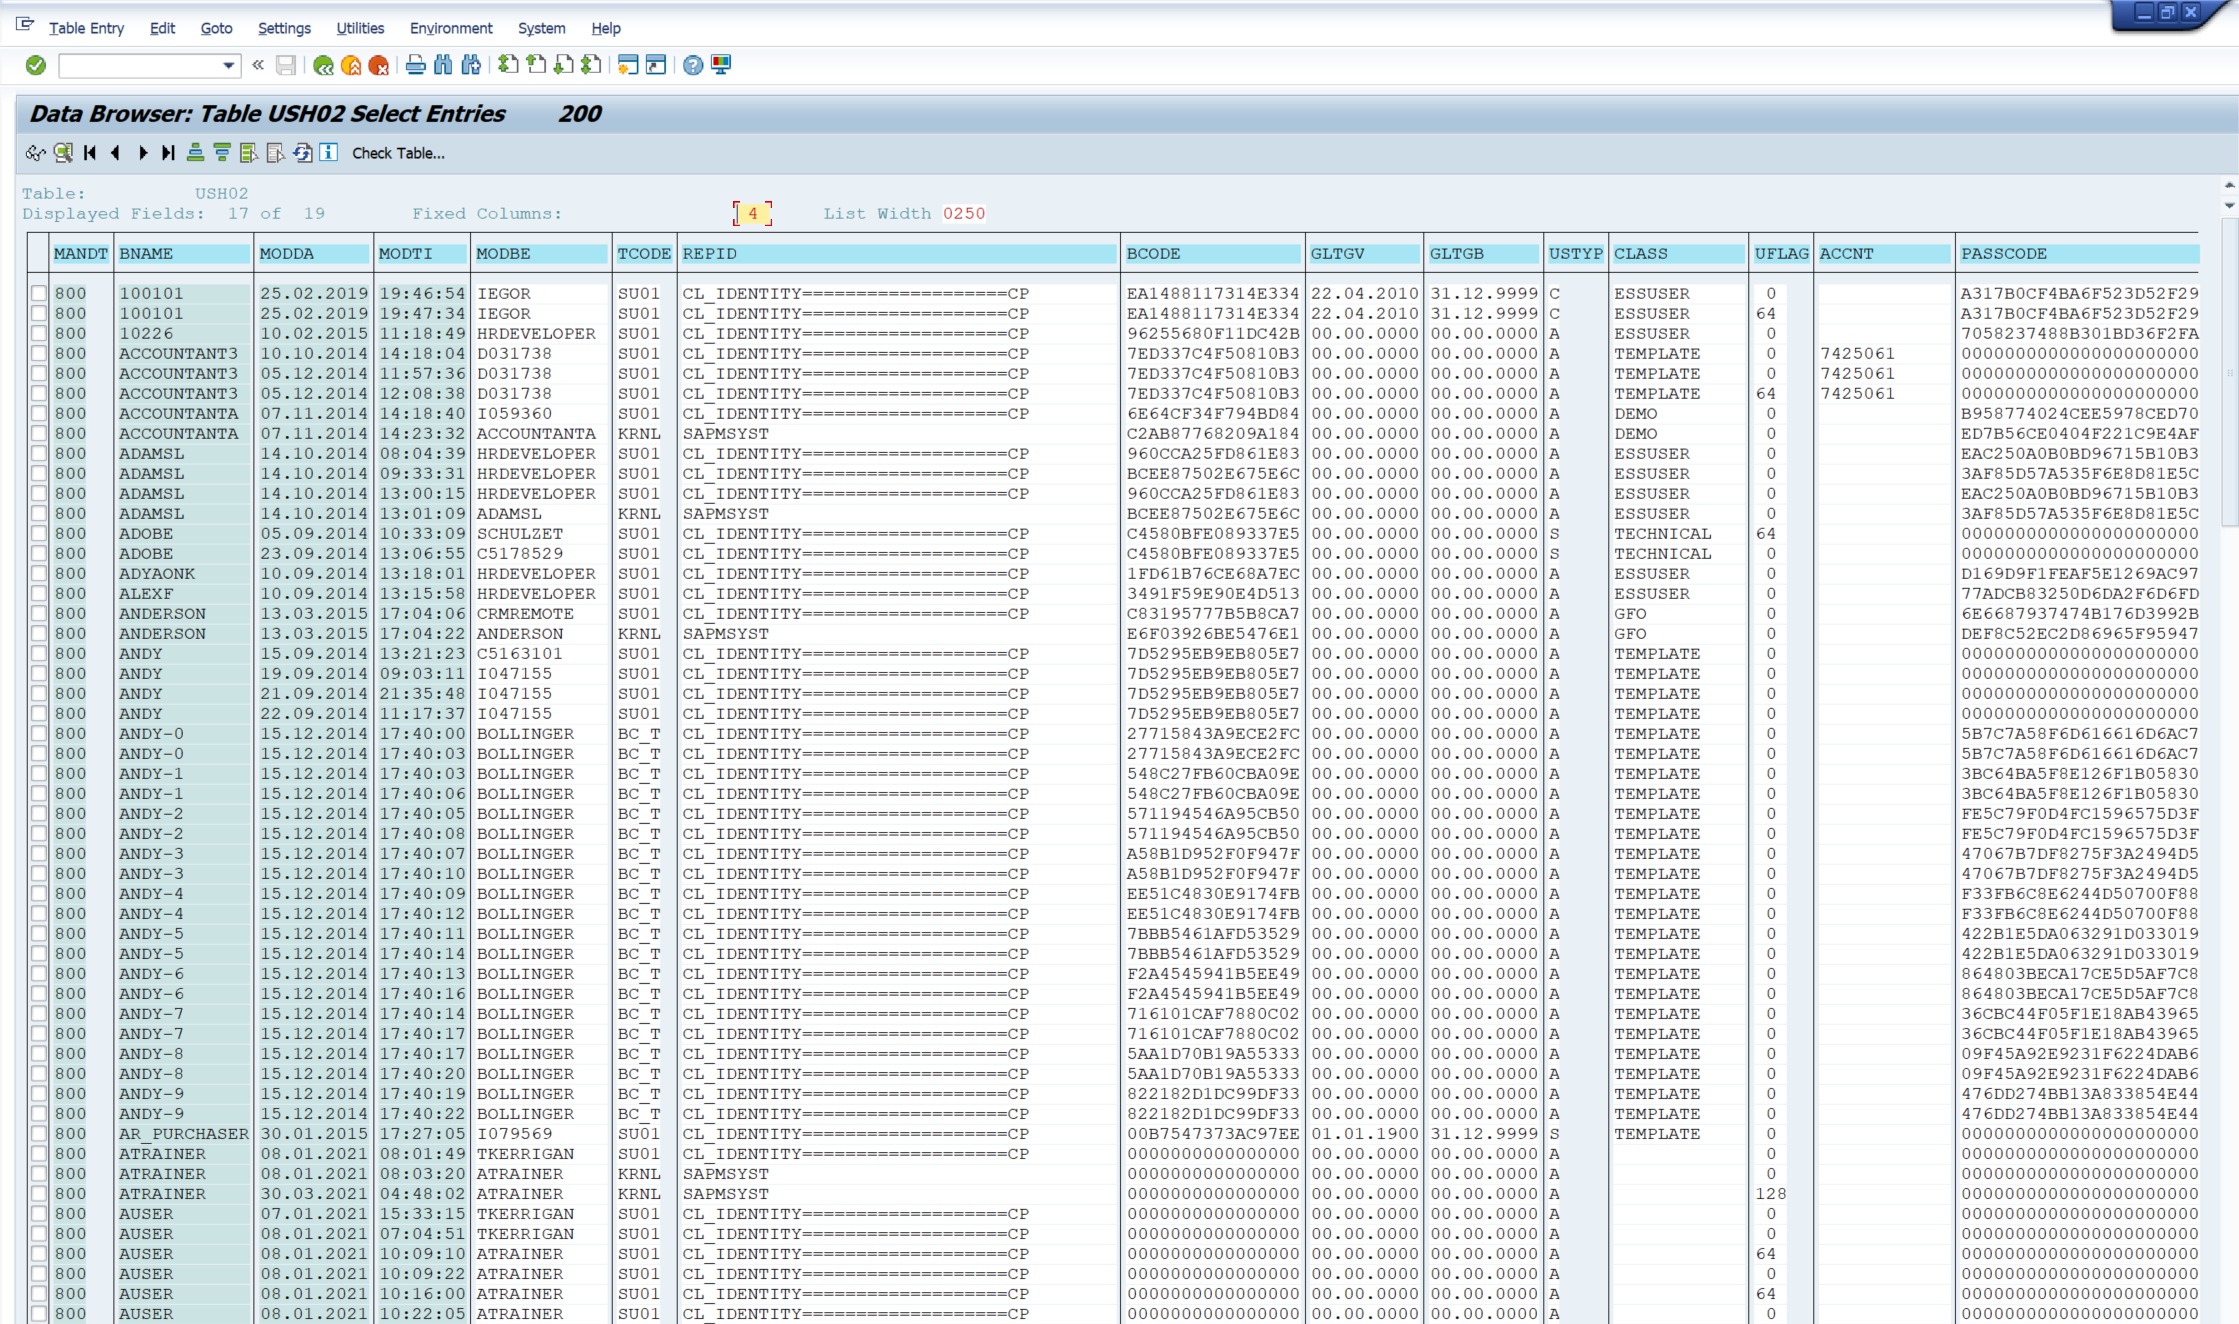Viewport: 2239px width, 1324px height.
Task: Collapse command field with double chevron
Action: (x=258, y=66)
